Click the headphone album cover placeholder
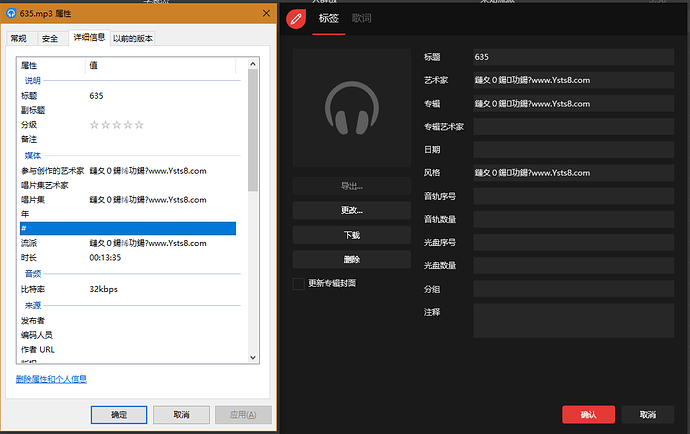 pos(351,108)
